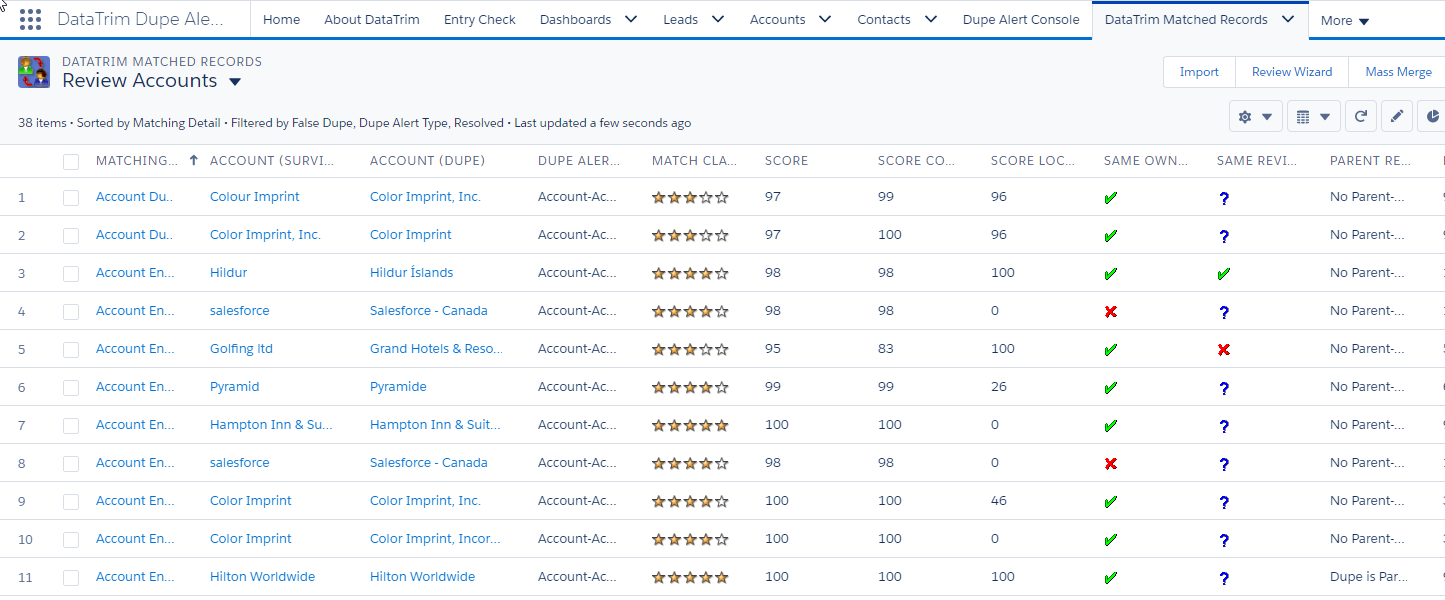The width and height of the screenshot is (1445, 600).
Task: Click the Import button
Action: pos(1199,72)
